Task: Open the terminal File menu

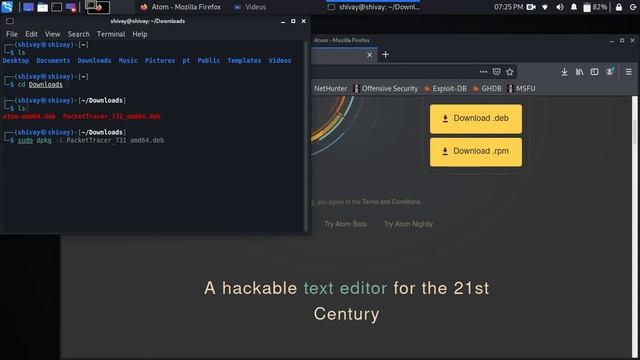Action: (11, 34)
